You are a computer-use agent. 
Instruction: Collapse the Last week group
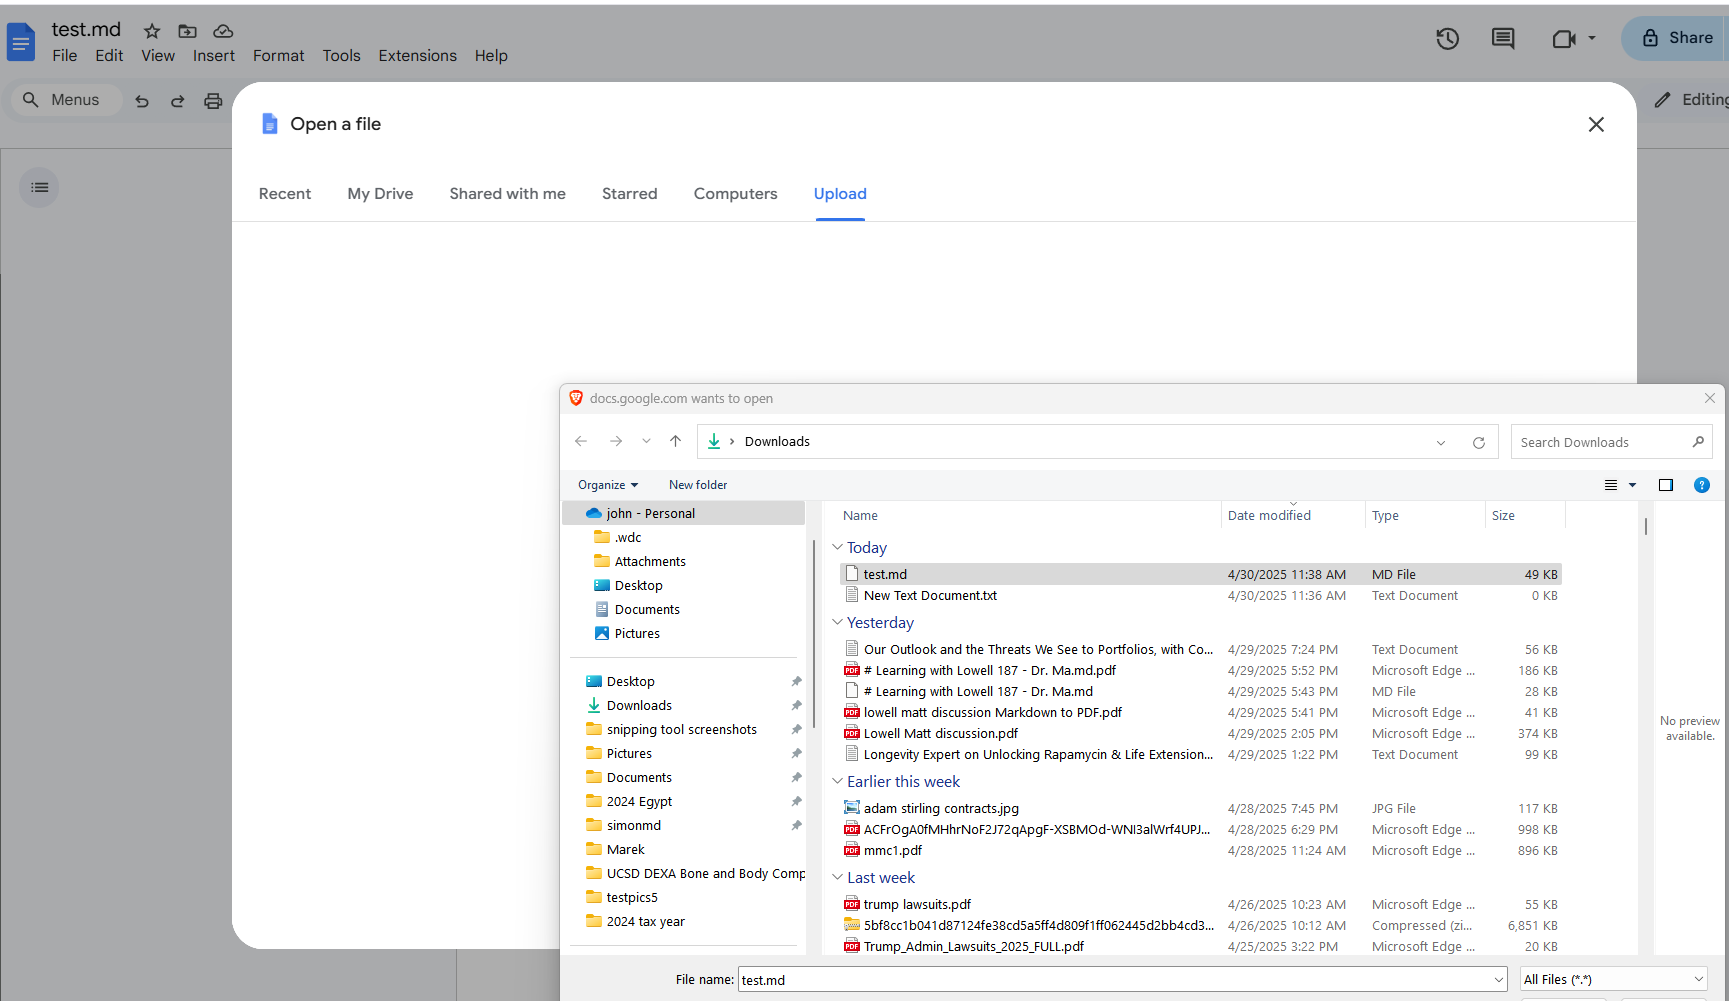[837, 877]
